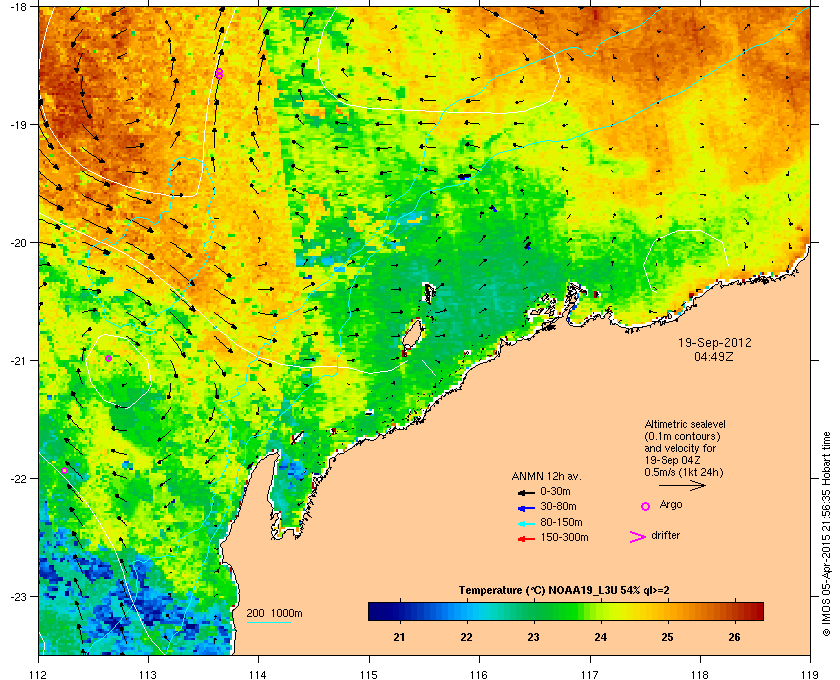Image resolution: width=840 pixels, height=680 pixels.
Task: Click the '30-80m' depth label
Action: 558,506
